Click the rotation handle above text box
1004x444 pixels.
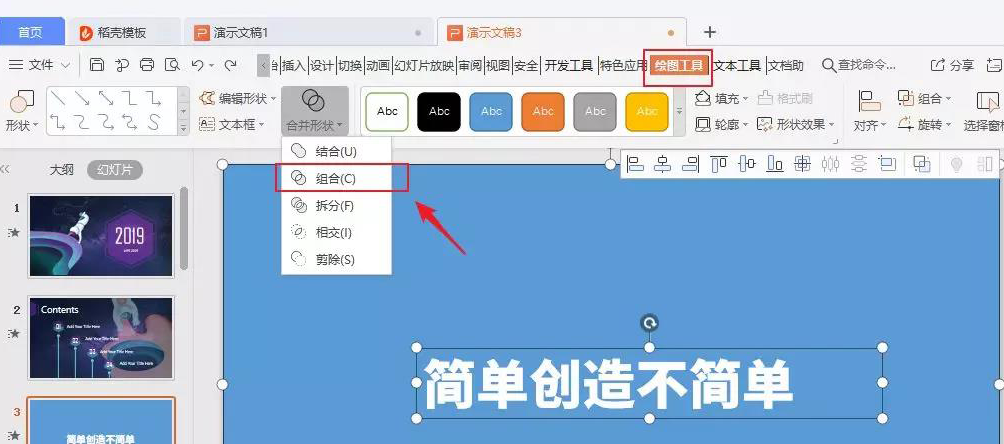(x=649, y=323)
